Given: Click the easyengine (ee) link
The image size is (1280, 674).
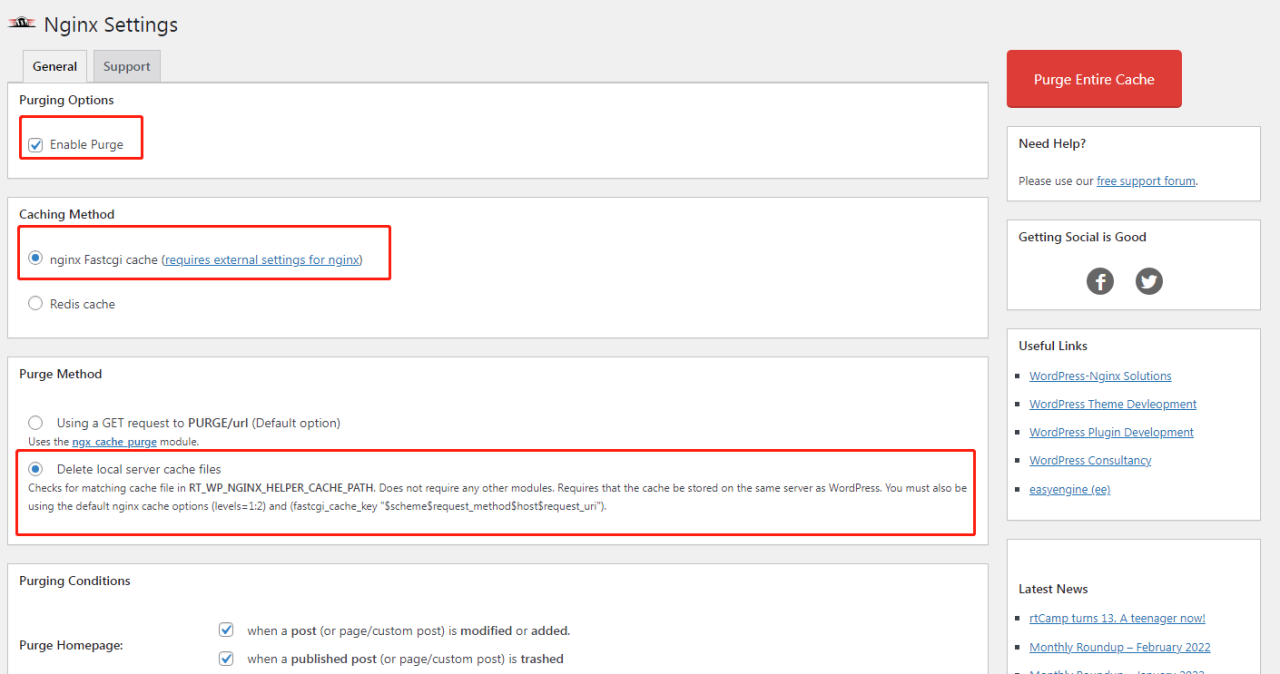Looking at the screenshot, I should coord(1069,489).
